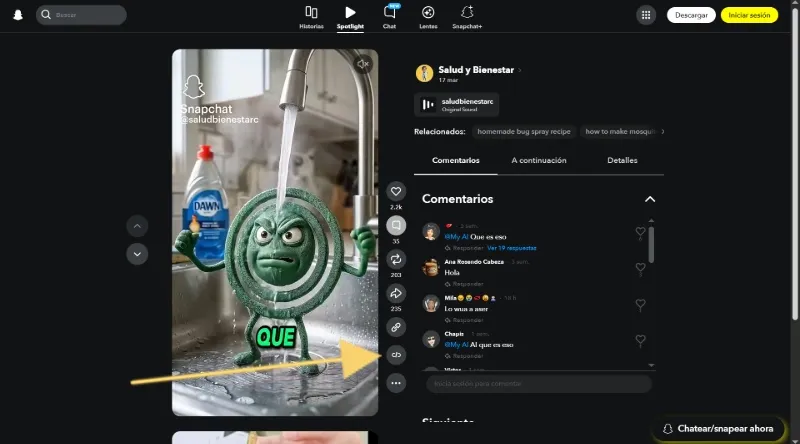Open the Snapchat+ section
The width and height of the screenshot is (800, 444).
[x=467, y=17]
